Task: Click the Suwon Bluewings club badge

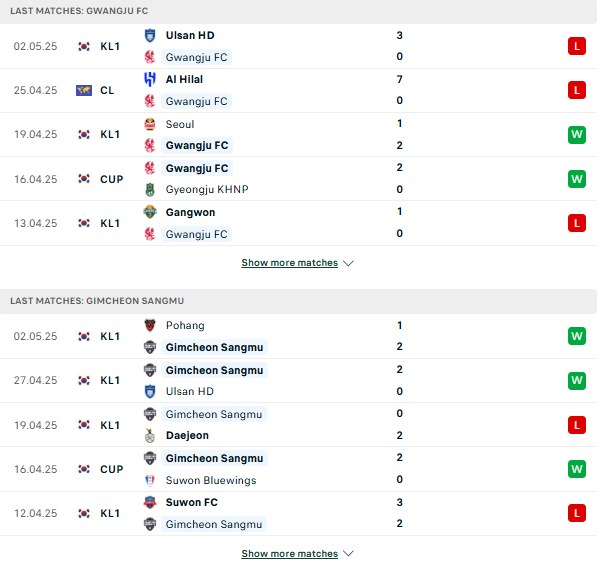Action: click(150, 480)
